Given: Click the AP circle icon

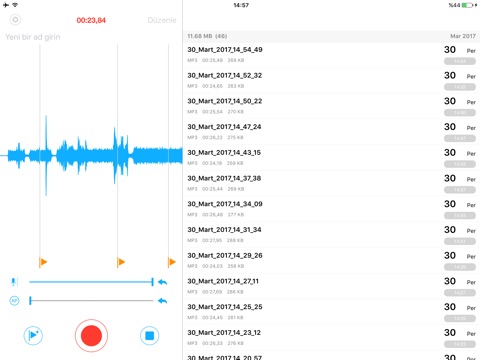Looking at the screenshot, I should [x=14, y=301].
